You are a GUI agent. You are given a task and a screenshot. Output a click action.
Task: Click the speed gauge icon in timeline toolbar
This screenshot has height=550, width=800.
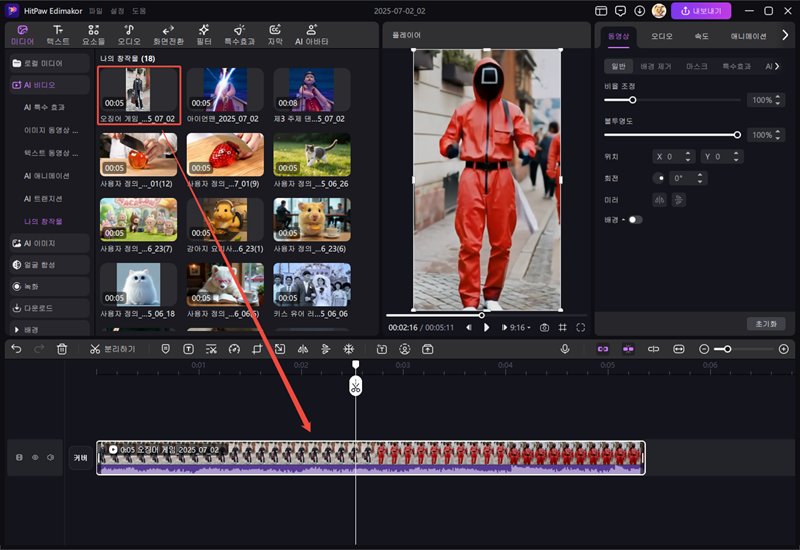(234, 349)
